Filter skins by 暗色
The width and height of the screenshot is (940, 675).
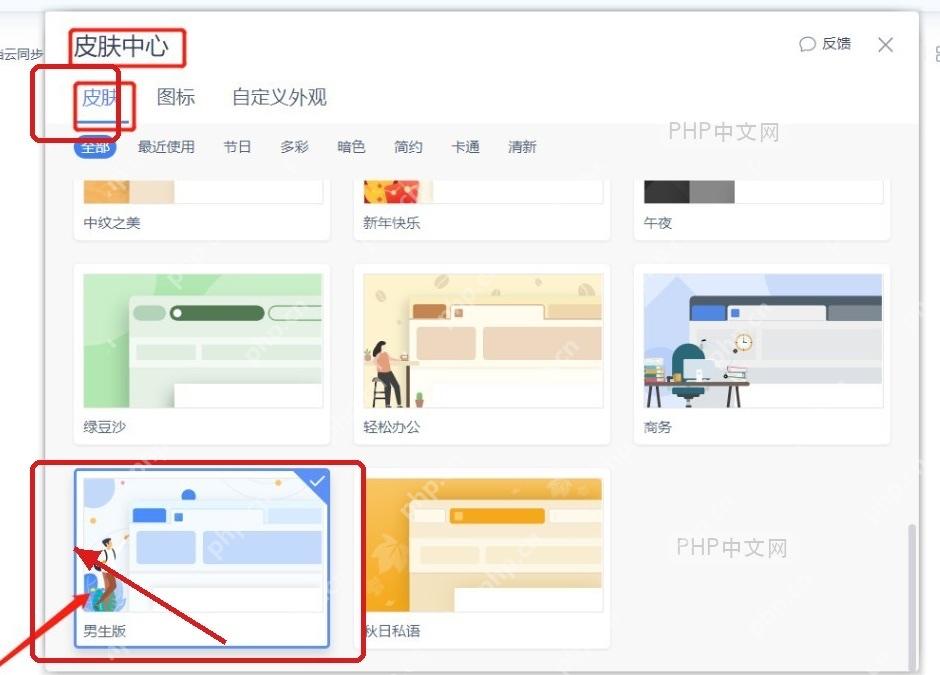[x=351, y=147]
